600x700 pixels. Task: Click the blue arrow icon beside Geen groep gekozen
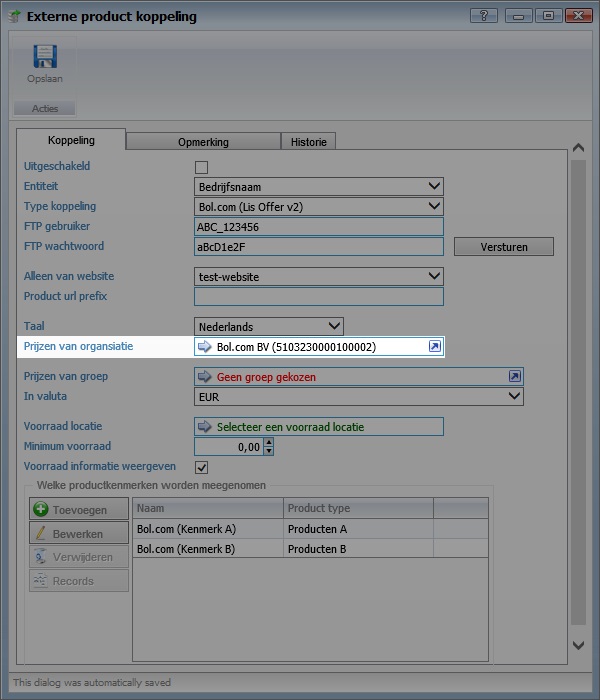[x=205, y=377]
